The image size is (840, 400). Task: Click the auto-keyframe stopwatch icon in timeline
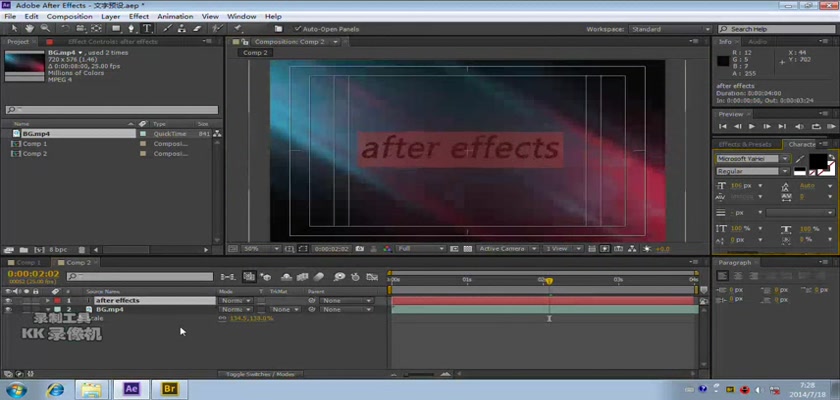[x=355, y=277]
